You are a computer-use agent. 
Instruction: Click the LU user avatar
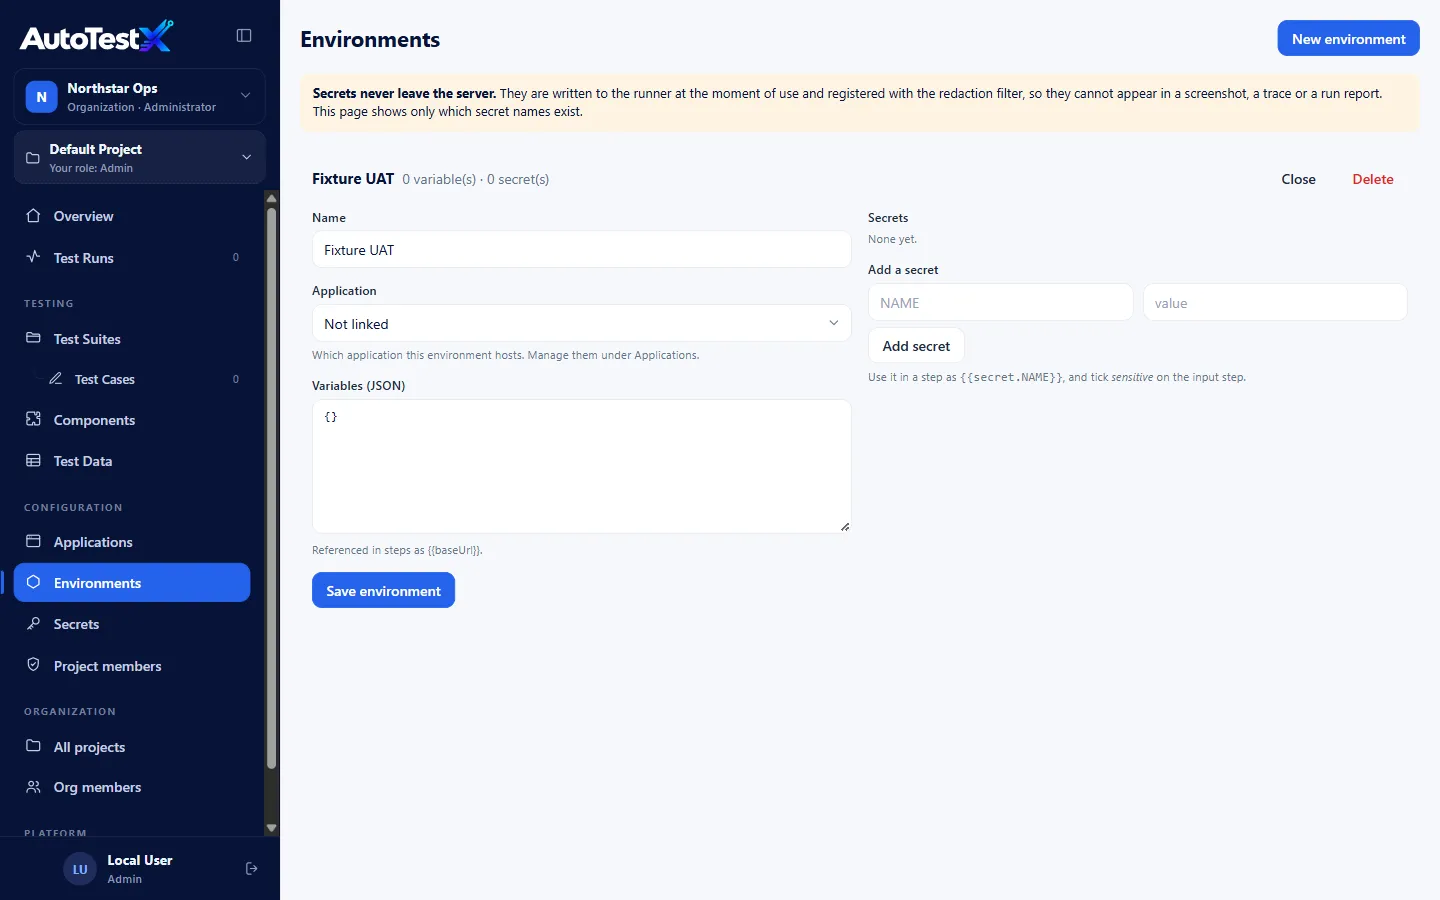(80, 869)
